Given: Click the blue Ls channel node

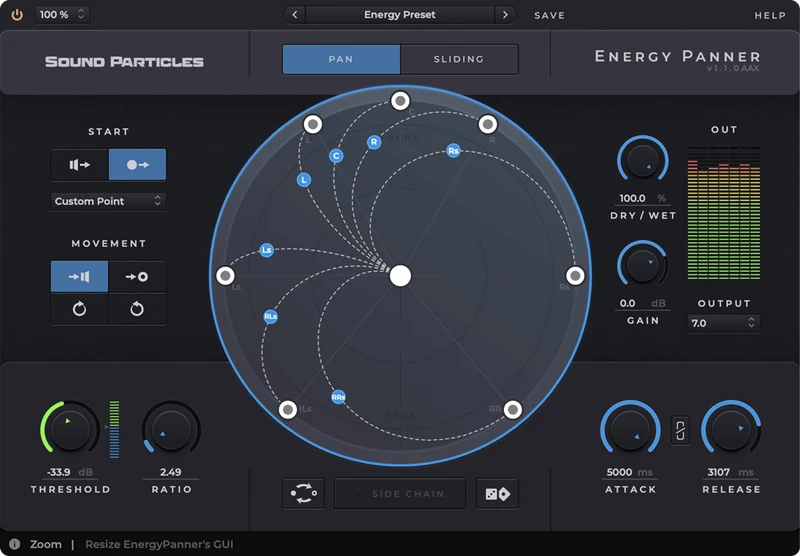Looking at the screenshot, I should click(266, 250).
